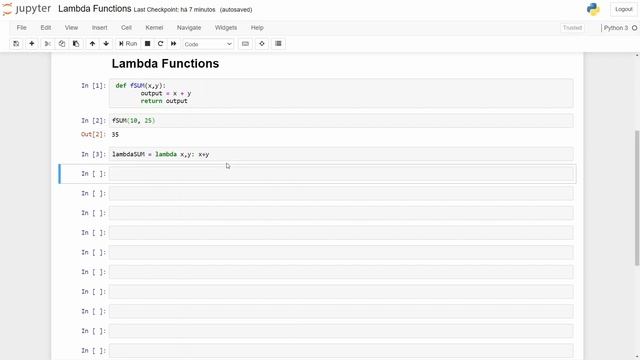Click the Out[2]: prompt
640x360 pixels.
pyautogui.click(x=93, y=135)
